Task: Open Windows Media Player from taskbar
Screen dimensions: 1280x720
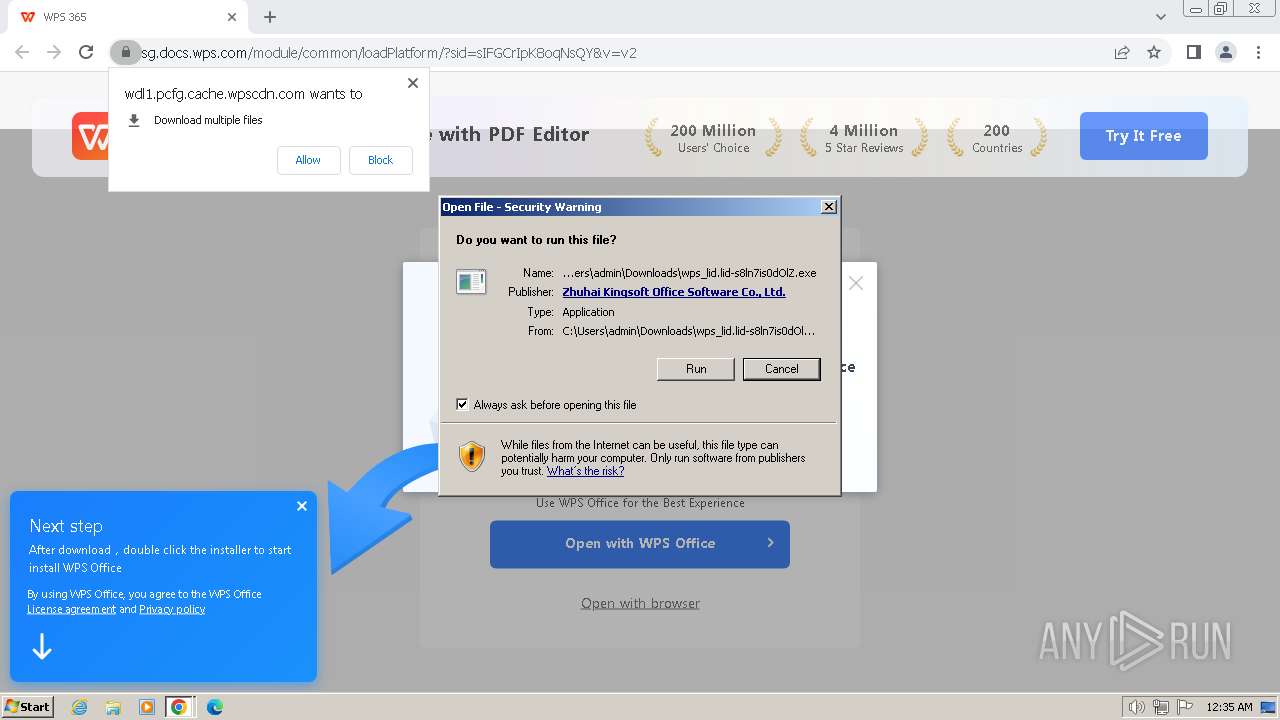Action: pyautogui.click(x=147, y=707)
